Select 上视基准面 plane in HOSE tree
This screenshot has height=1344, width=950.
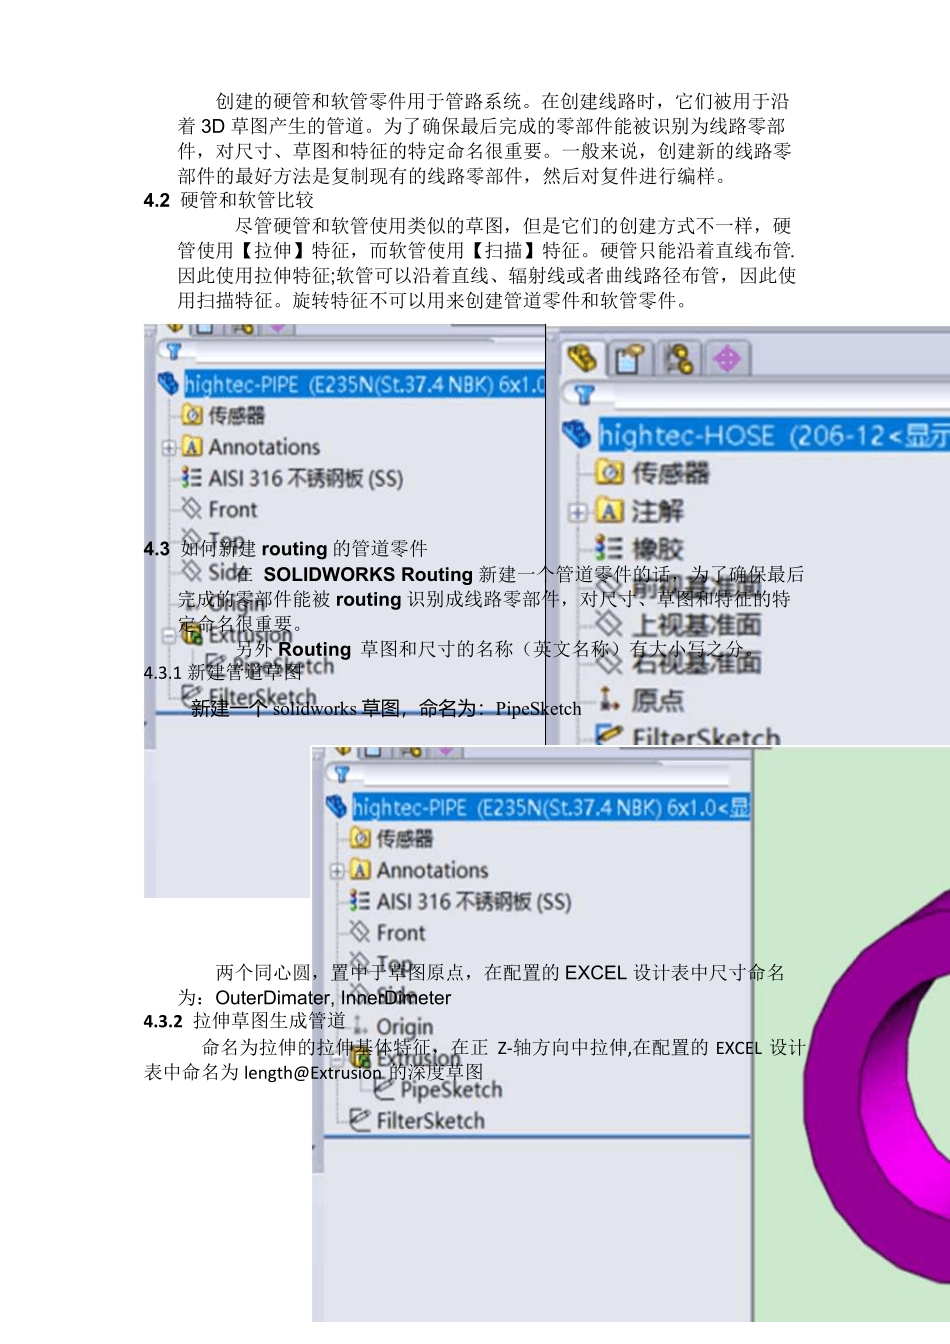[698, 624]
